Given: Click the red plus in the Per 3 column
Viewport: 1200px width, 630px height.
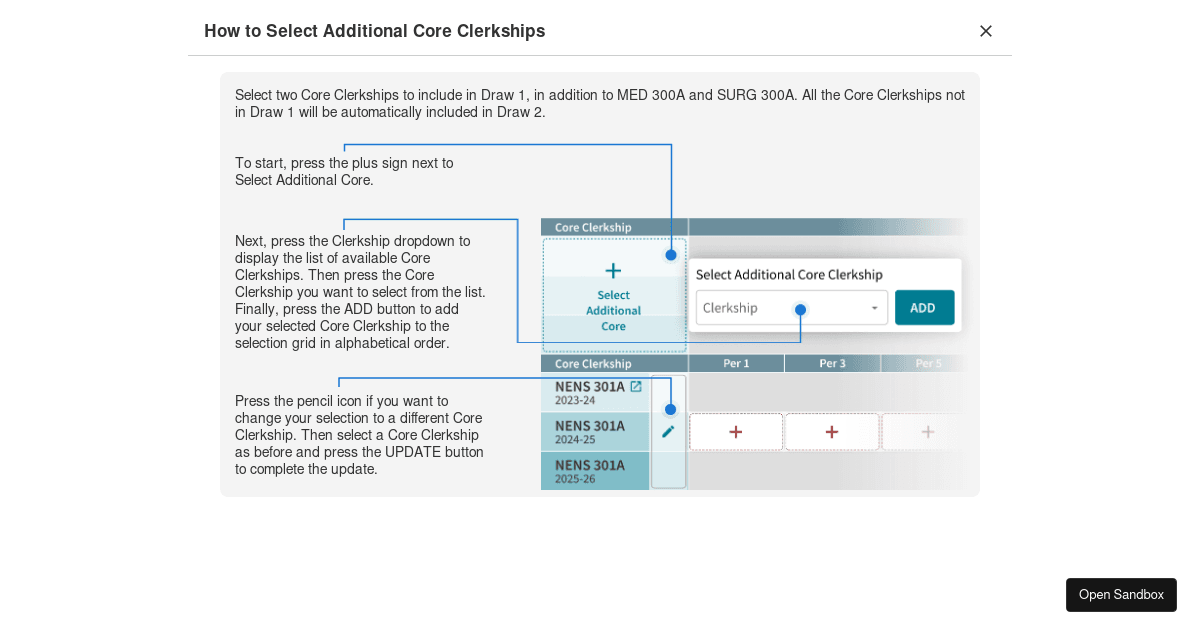Looking at the screenshot, I should point(831,431).
